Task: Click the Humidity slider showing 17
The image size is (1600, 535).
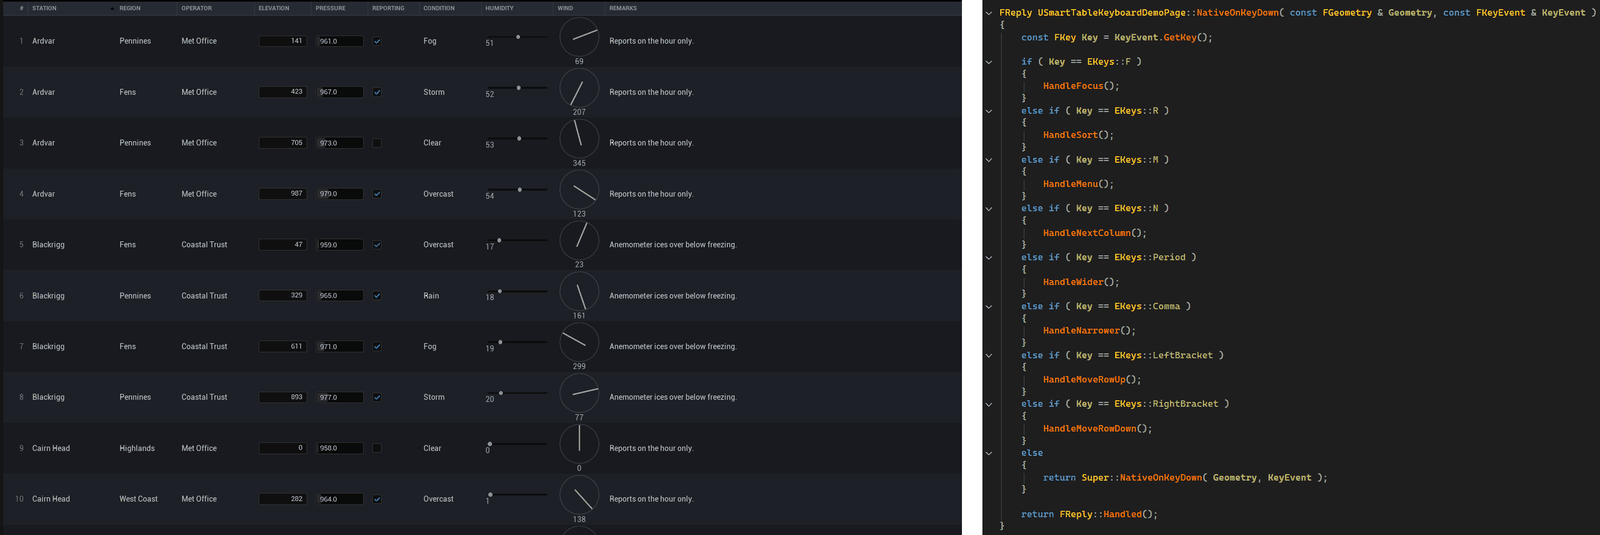Action: (x=516, y=240)
